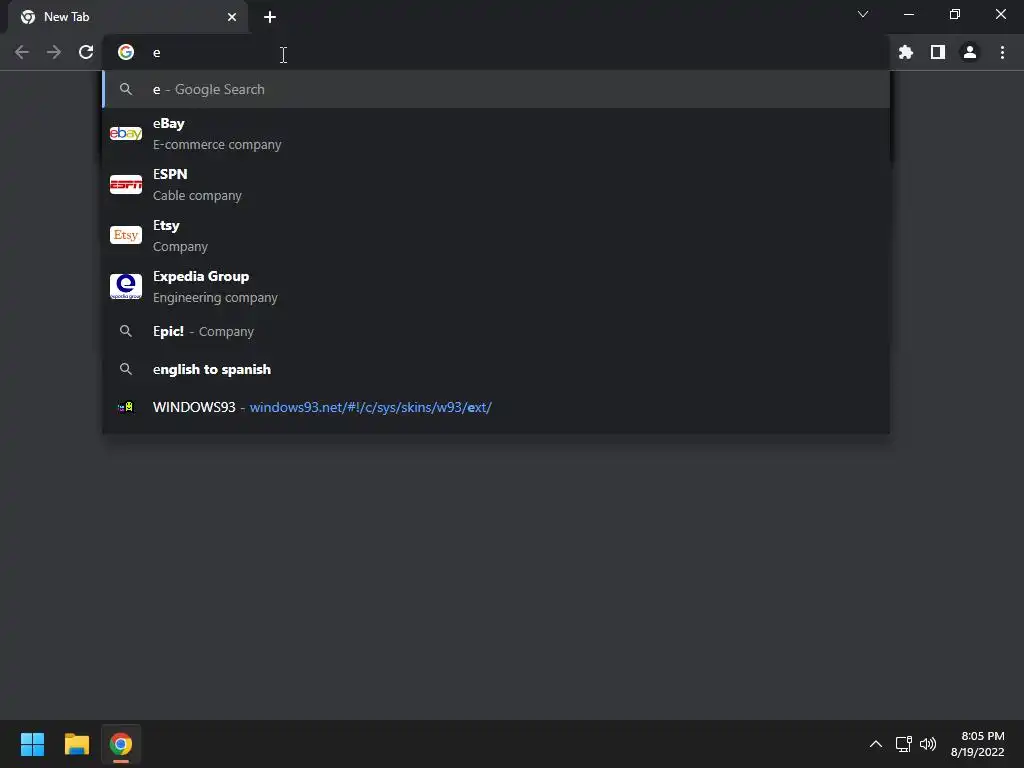The height and width of the screenshot is (768, 1024).
Task: Click search magnifier beside 'Epic!'
Action: click(x=126, y=331)
